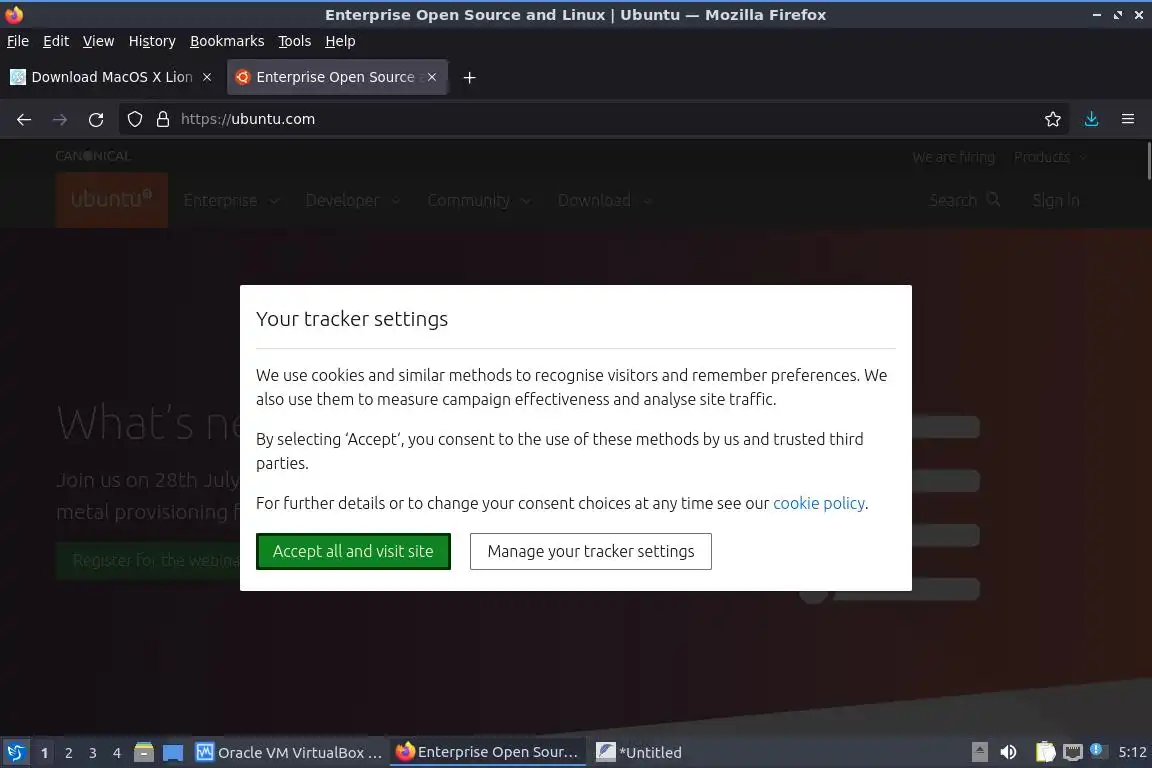
Task: Open the File menu
Action: 18,41
